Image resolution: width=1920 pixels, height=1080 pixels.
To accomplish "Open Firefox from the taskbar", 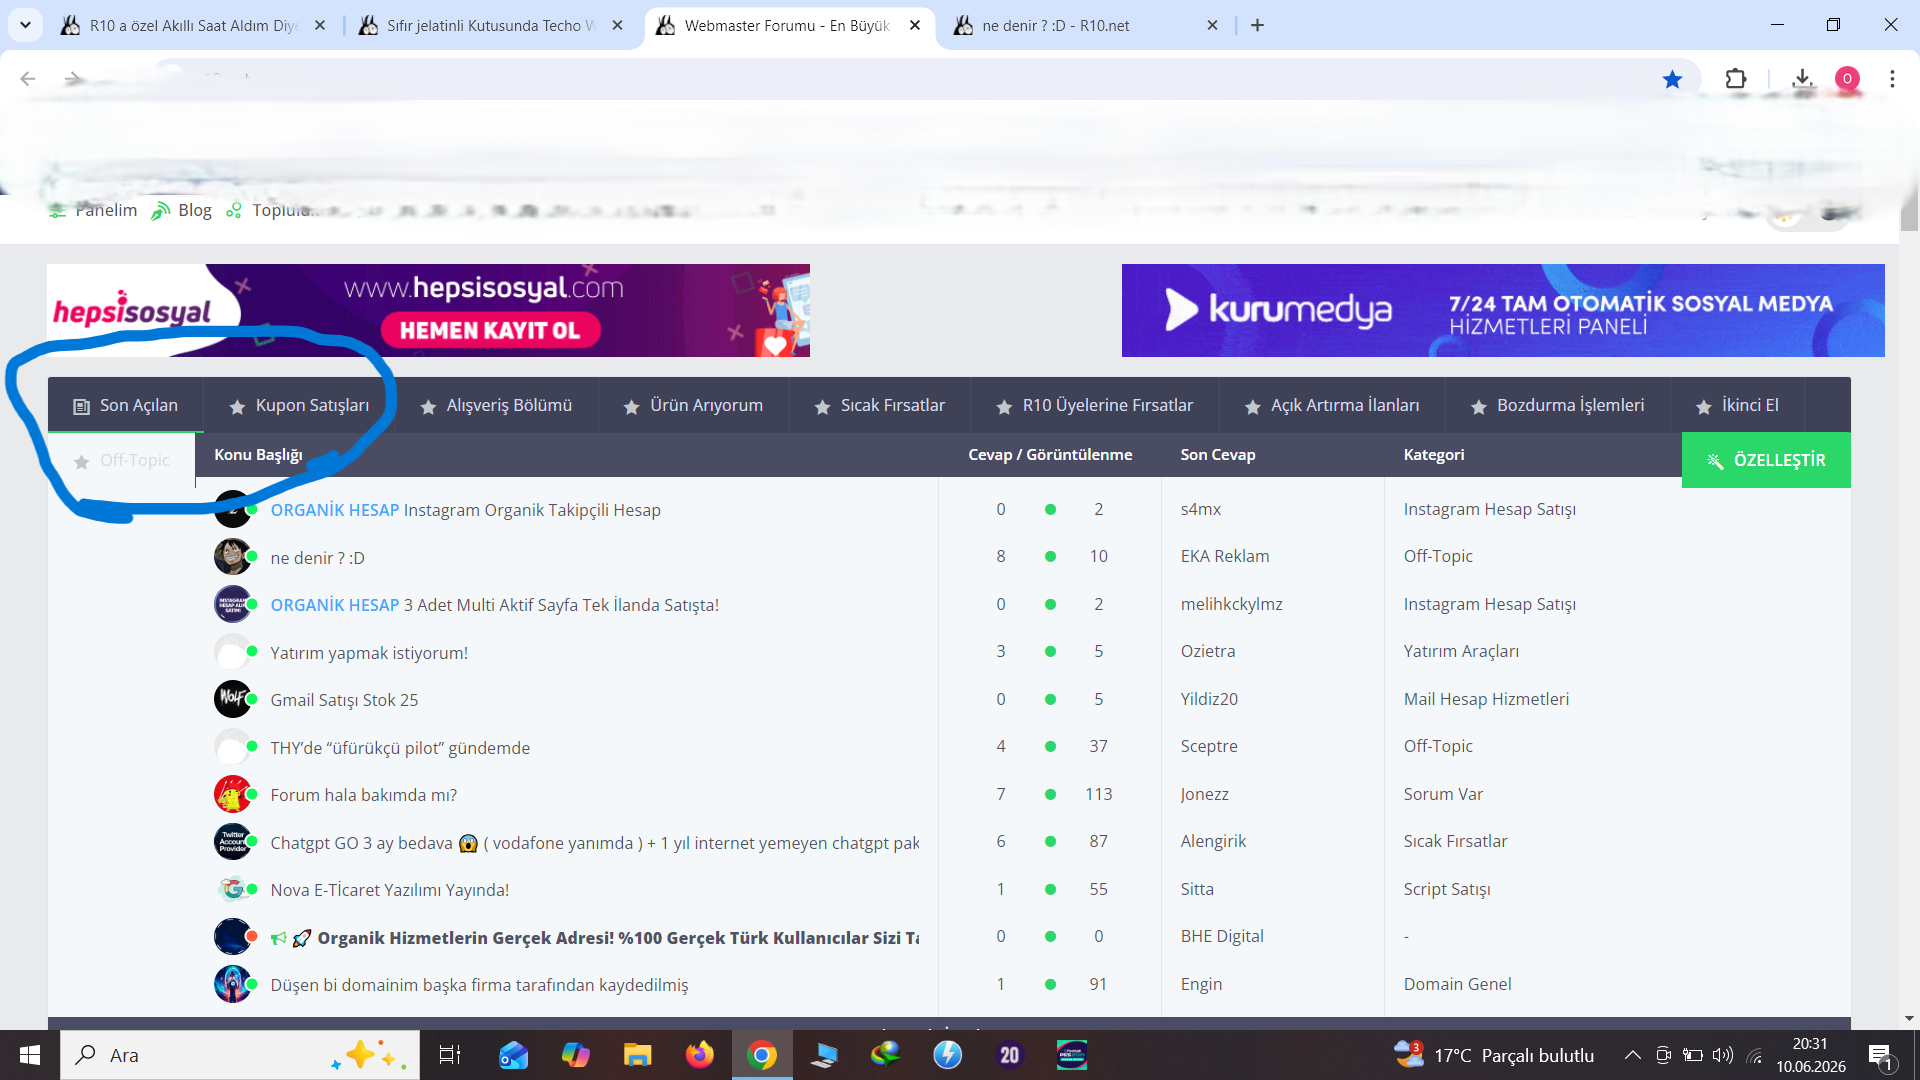I will tap(700, 1055).
